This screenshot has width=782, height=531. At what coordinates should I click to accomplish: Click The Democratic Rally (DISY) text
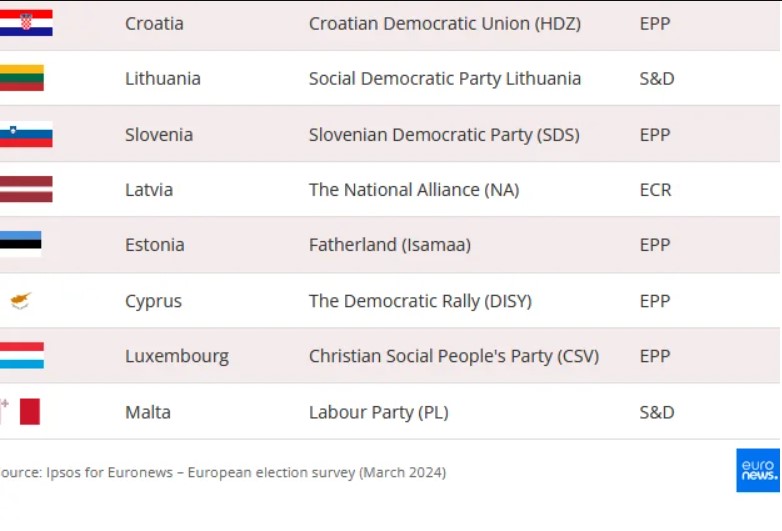tap(420, 300)
